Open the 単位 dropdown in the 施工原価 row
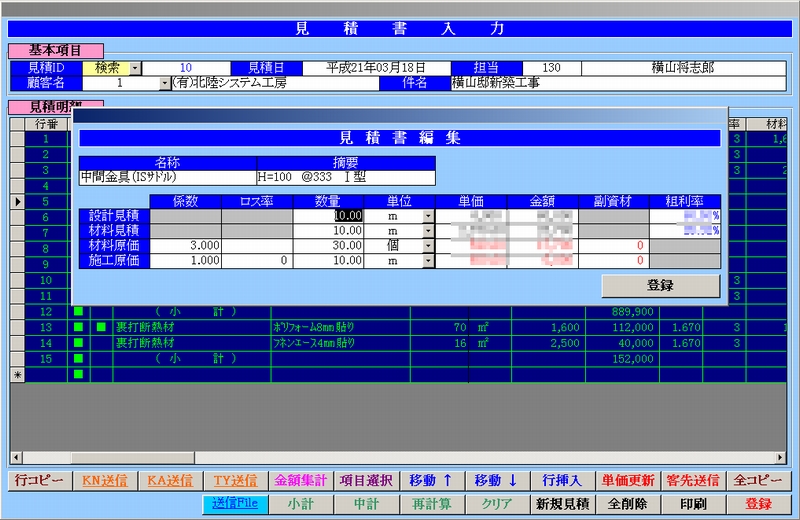 pyautogui.click(x=428, y=261)
